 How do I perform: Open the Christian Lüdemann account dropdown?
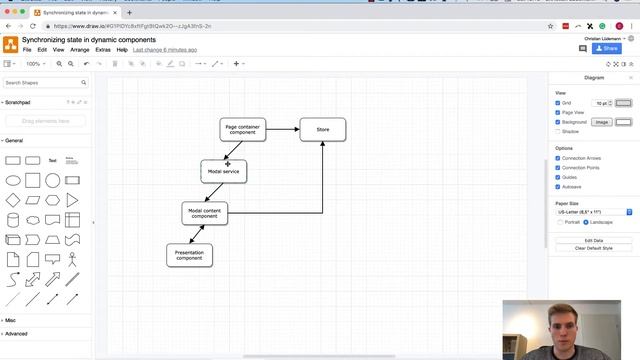(x=604, y=38)
